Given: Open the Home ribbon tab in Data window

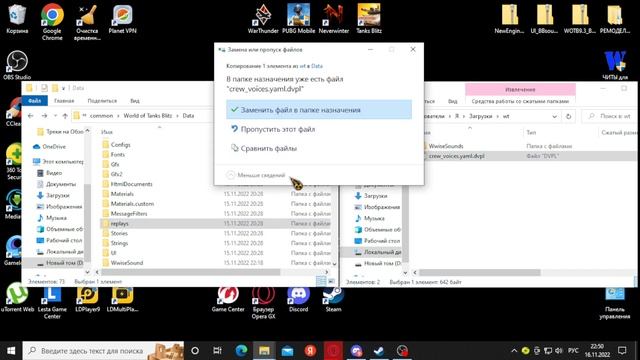Looking at the screenshot, I should [64, 100].
